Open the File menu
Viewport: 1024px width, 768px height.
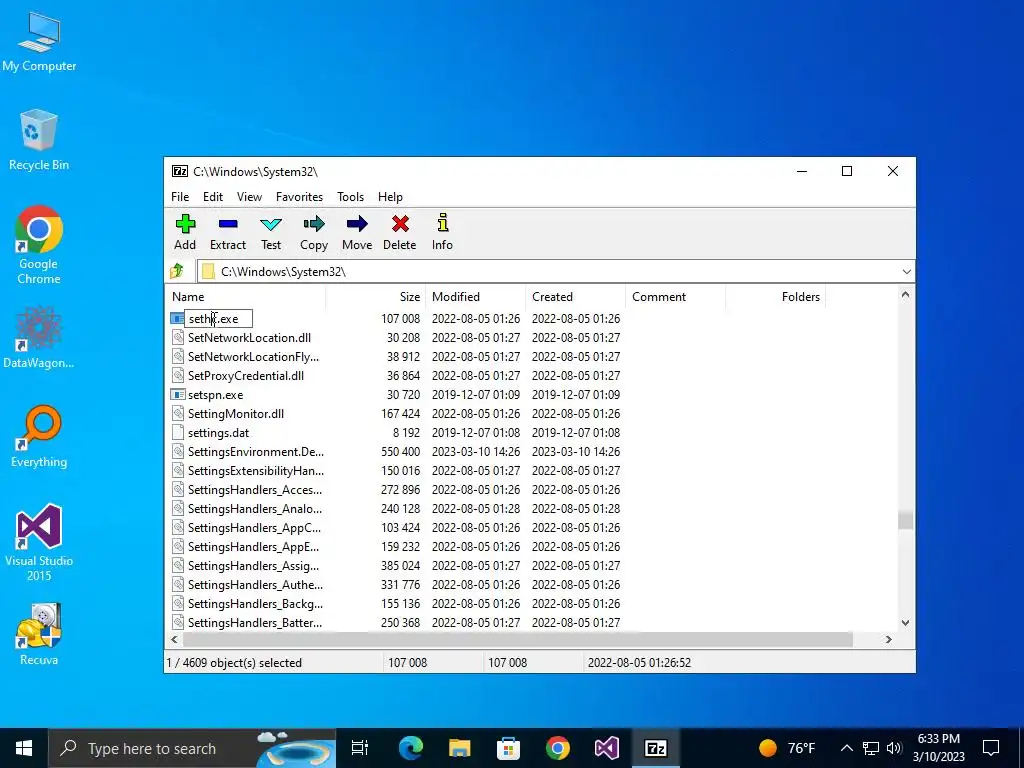coord(180,197)
